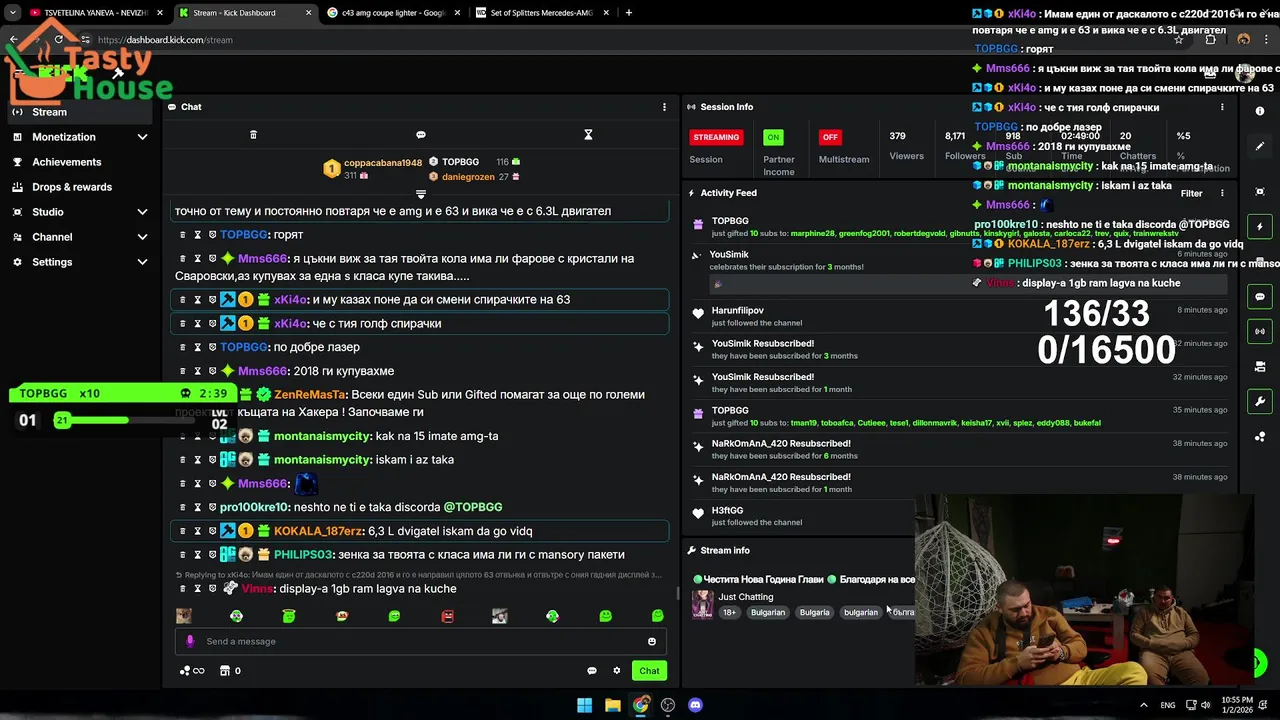Pick the red angry emote in the emote row
Image resolution: width=1280 pixels, height=720 pixels.
[x=447, y=616]
